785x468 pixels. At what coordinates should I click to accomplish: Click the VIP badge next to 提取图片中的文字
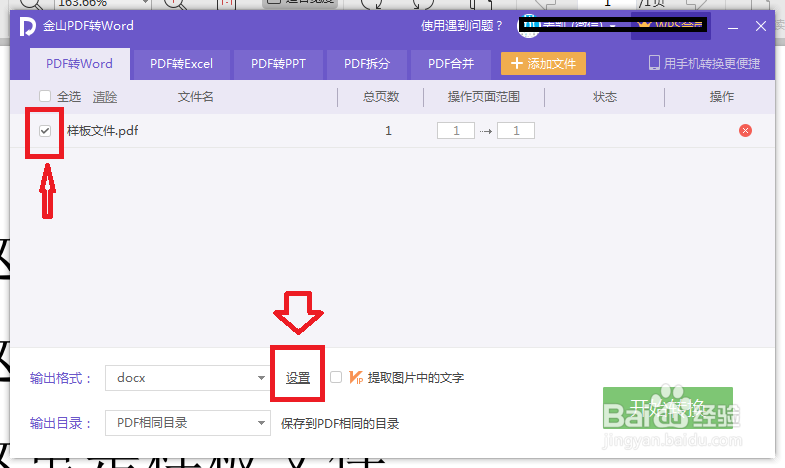pos(356,377)
